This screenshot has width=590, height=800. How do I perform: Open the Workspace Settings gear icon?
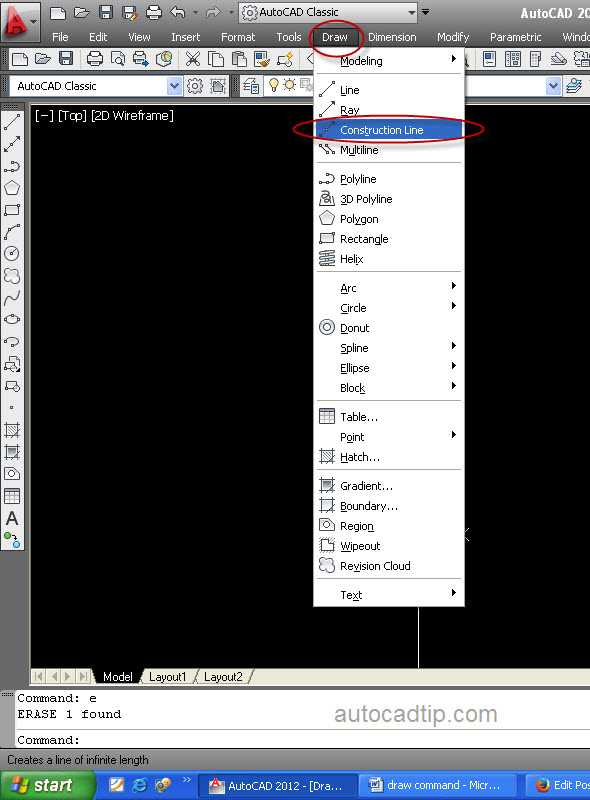195,86
